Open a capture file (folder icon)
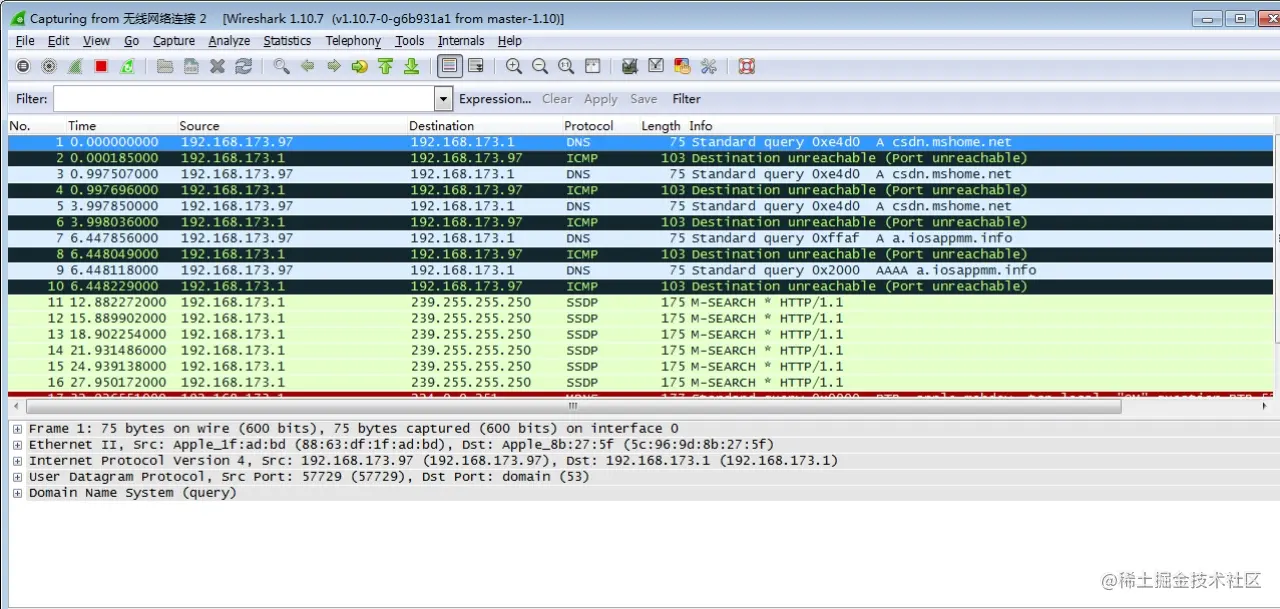 (165, 66)
